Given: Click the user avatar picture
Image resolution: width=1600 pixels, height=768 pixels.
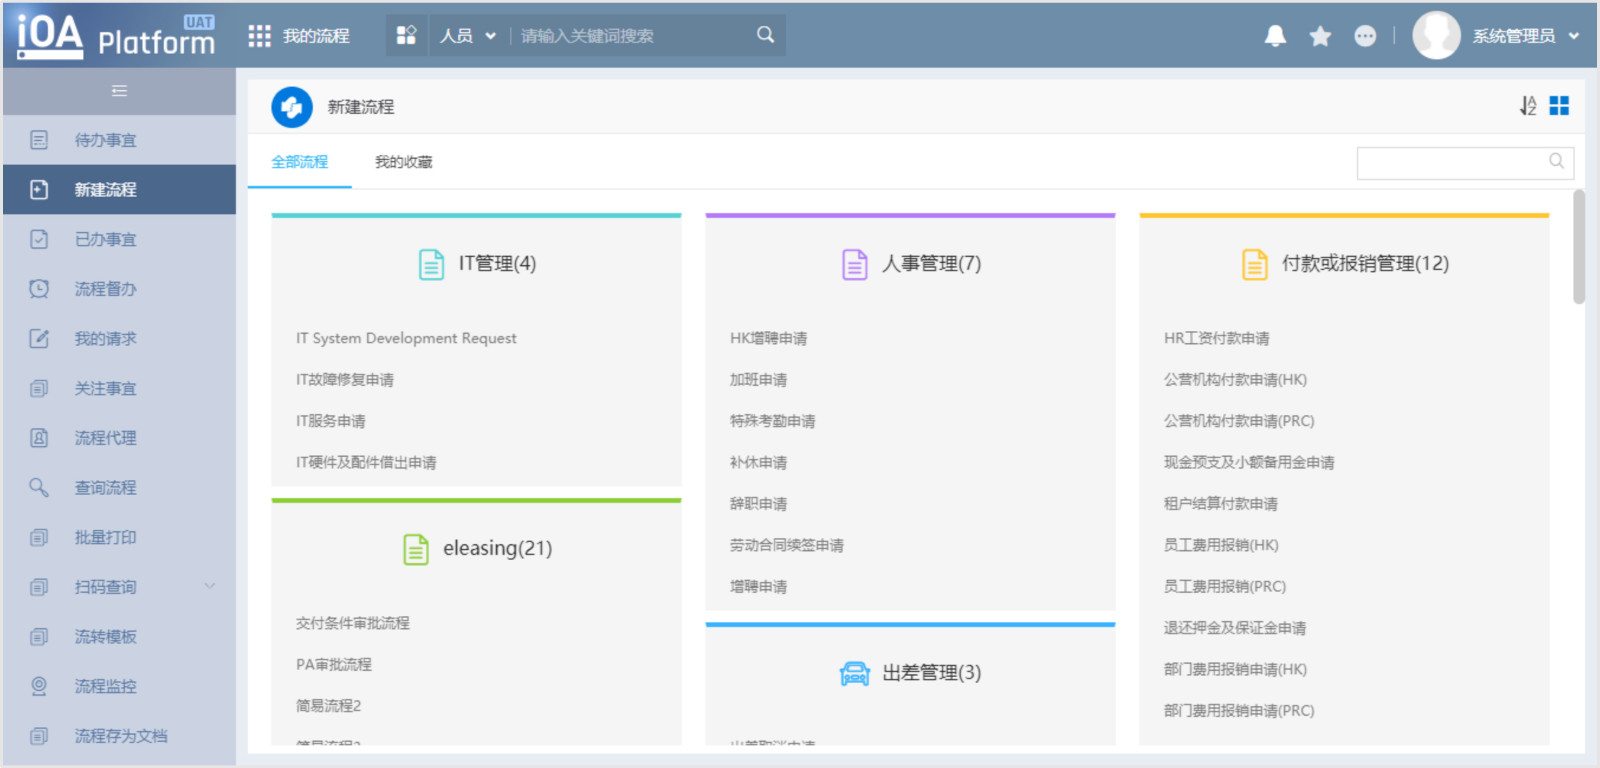Looking at the screenshot, I should [1436, 35].
